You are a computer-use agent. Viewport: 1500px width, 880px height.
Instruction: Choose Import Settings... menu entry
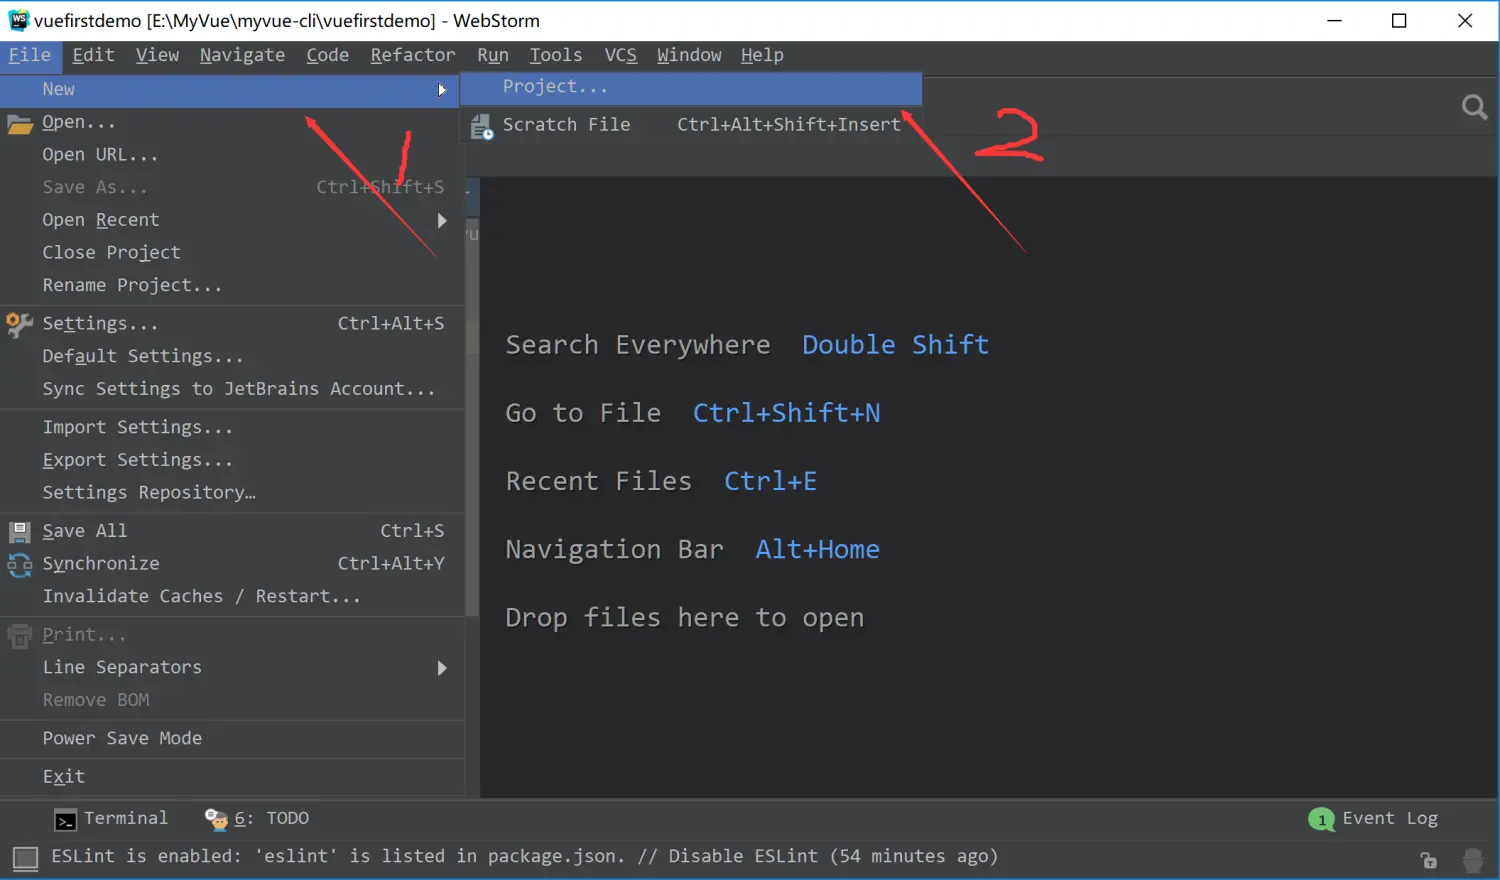point(232,428)
